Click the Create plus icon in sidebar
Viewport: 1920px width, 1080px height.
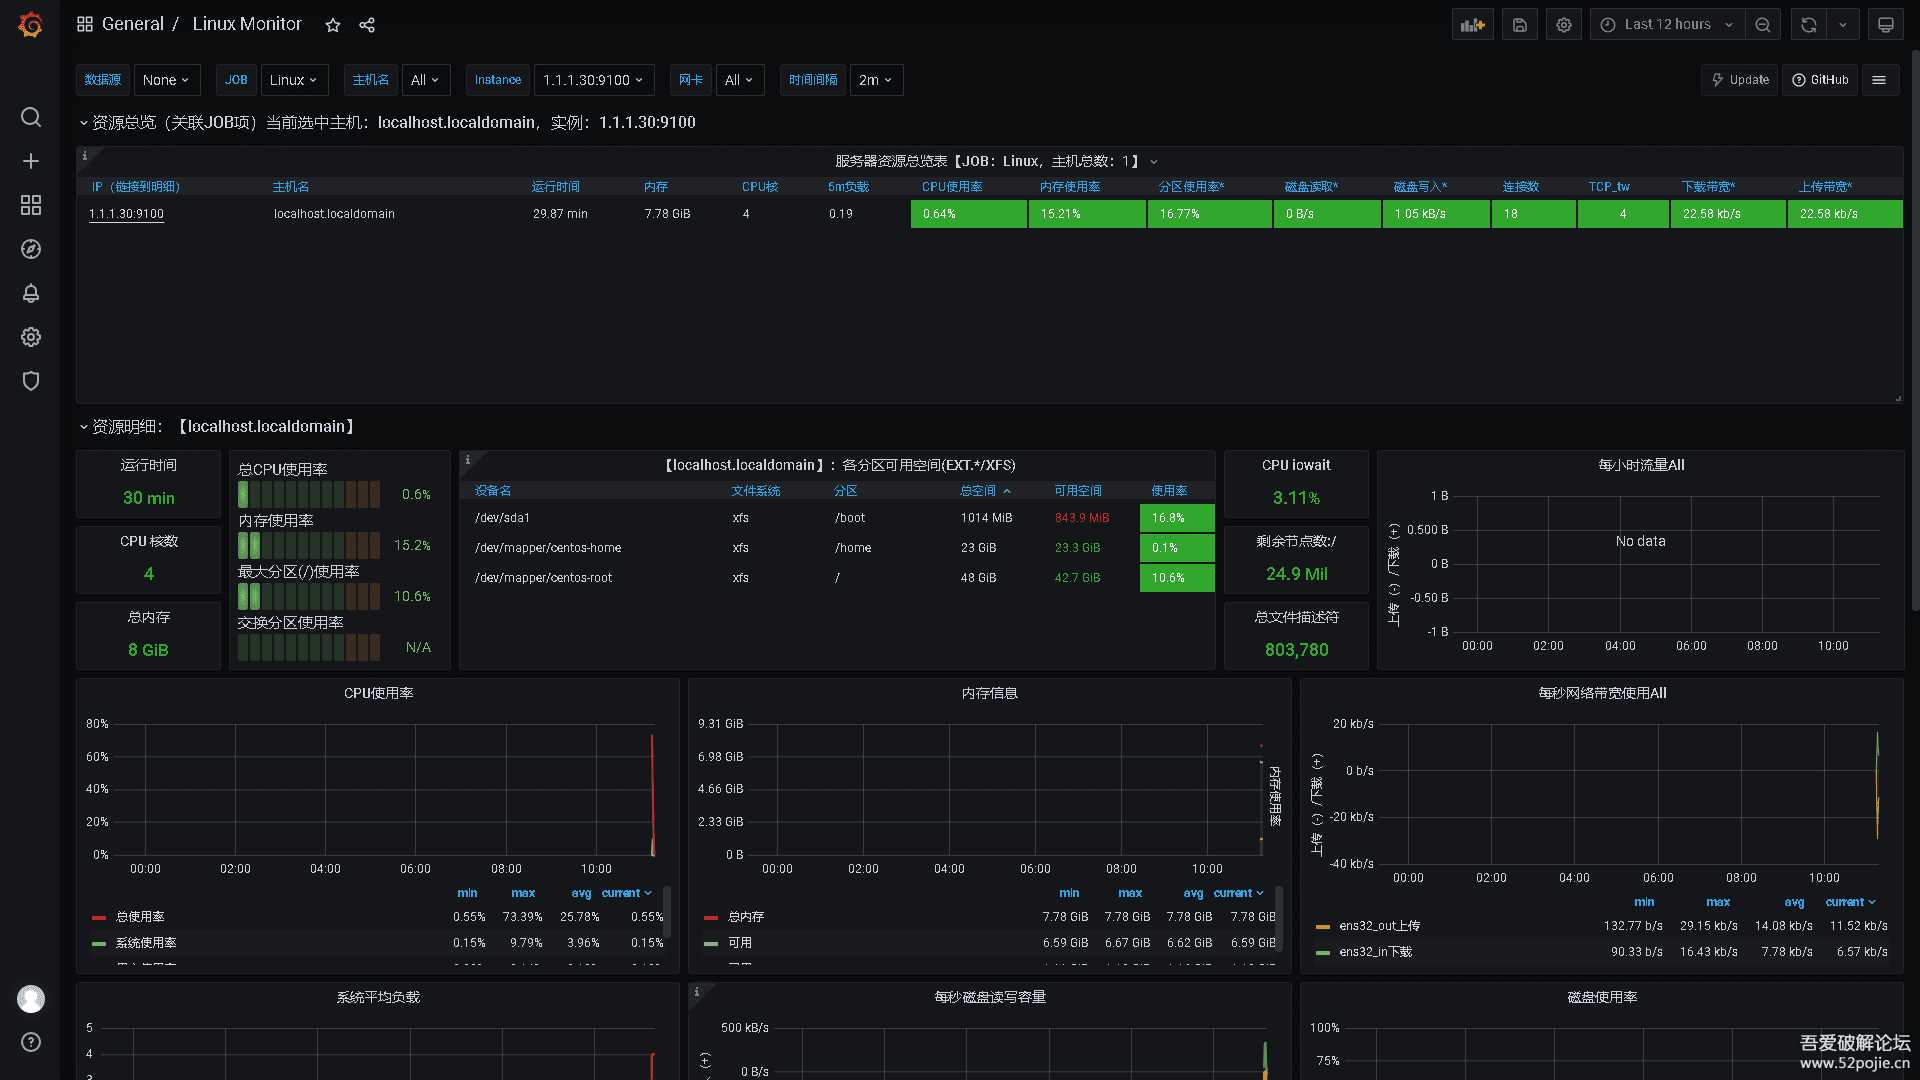[x=31, y=161]
